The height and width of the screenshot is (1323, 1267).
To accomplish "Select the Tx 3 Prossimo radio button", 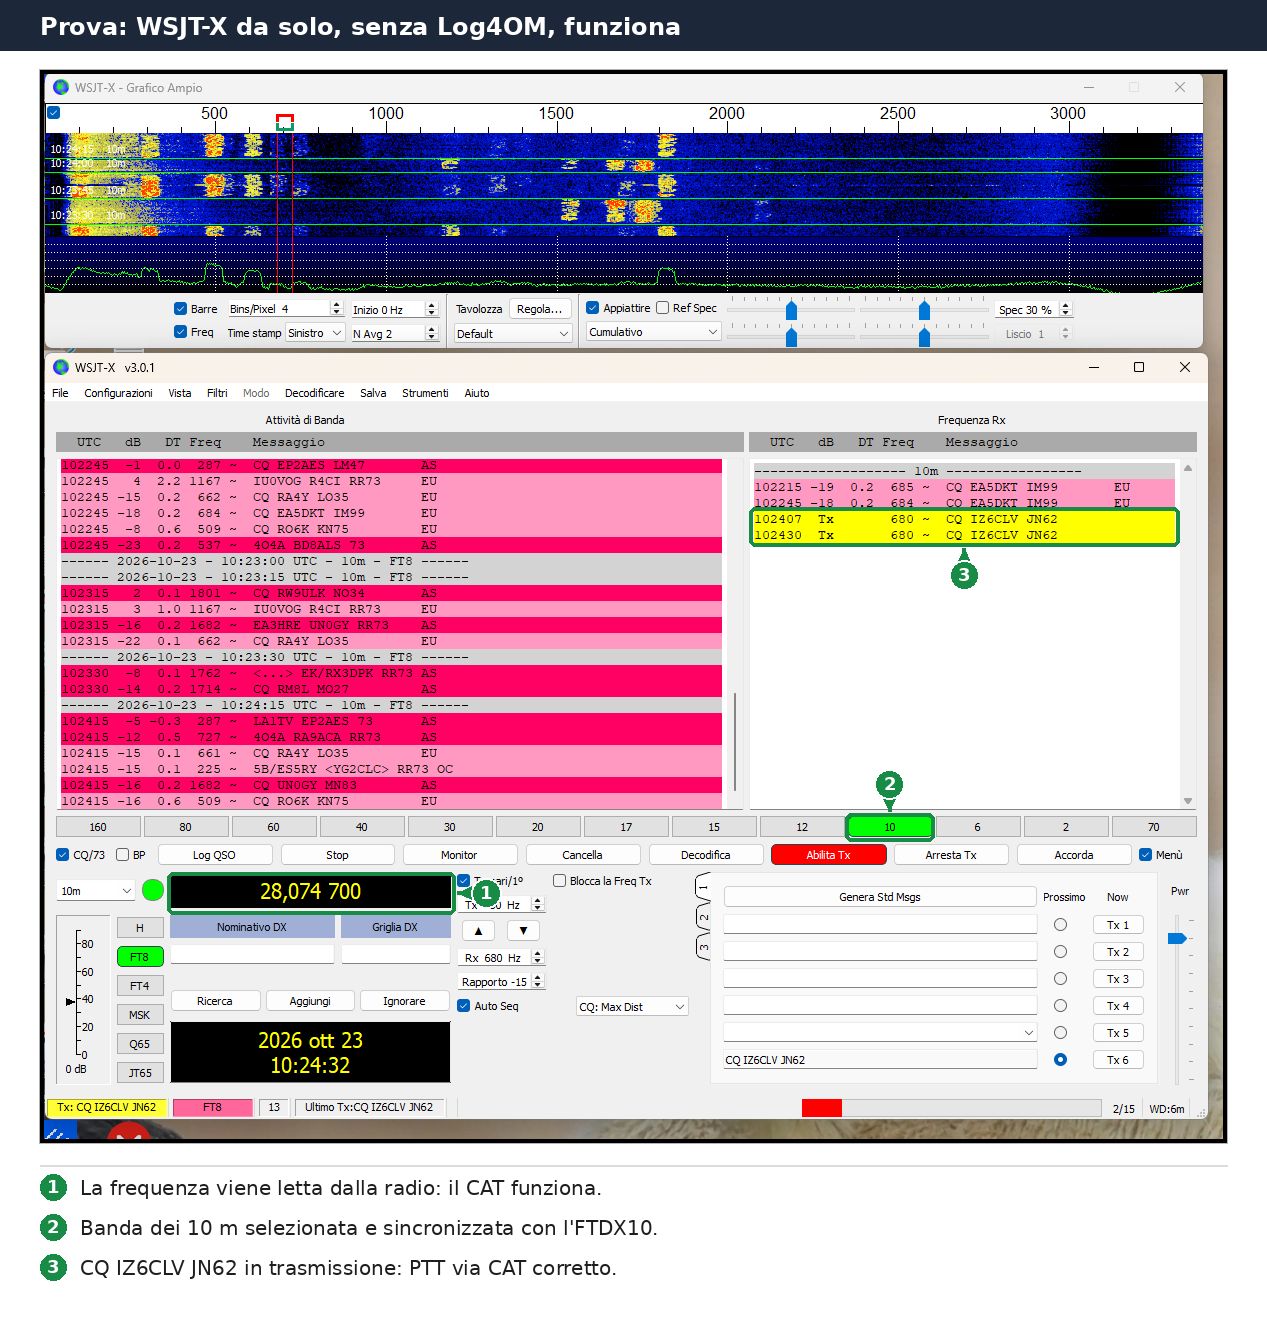I will [1060, 979].
